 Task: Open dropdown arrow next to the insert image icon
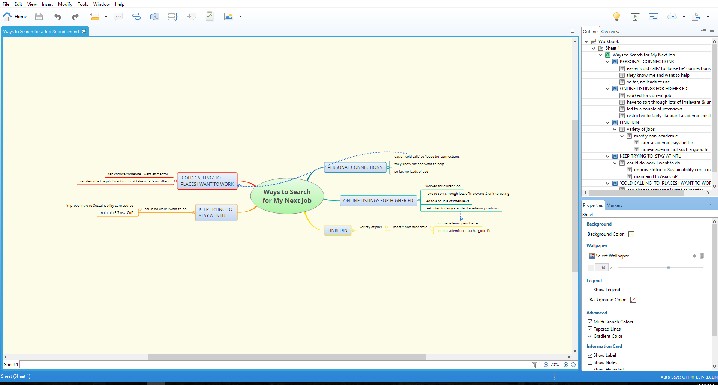240,17
